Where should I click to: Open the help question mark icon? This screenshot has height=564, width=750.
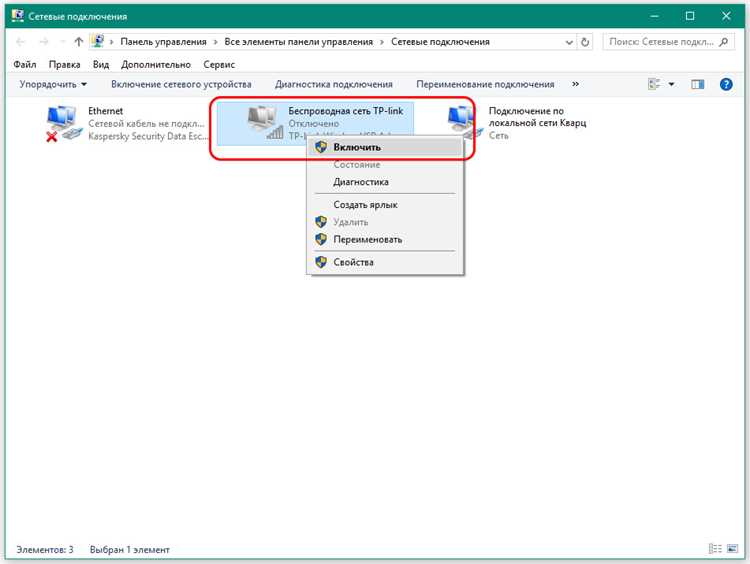click(x=726, y=84)
